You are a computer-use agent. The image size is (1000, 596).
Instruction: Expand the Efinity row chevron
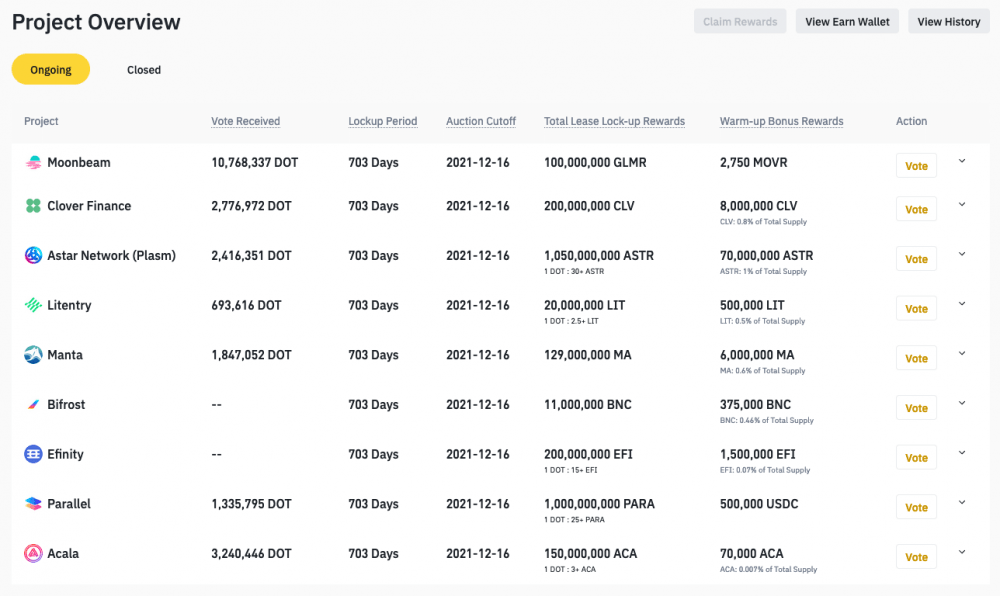pos(962,453)
